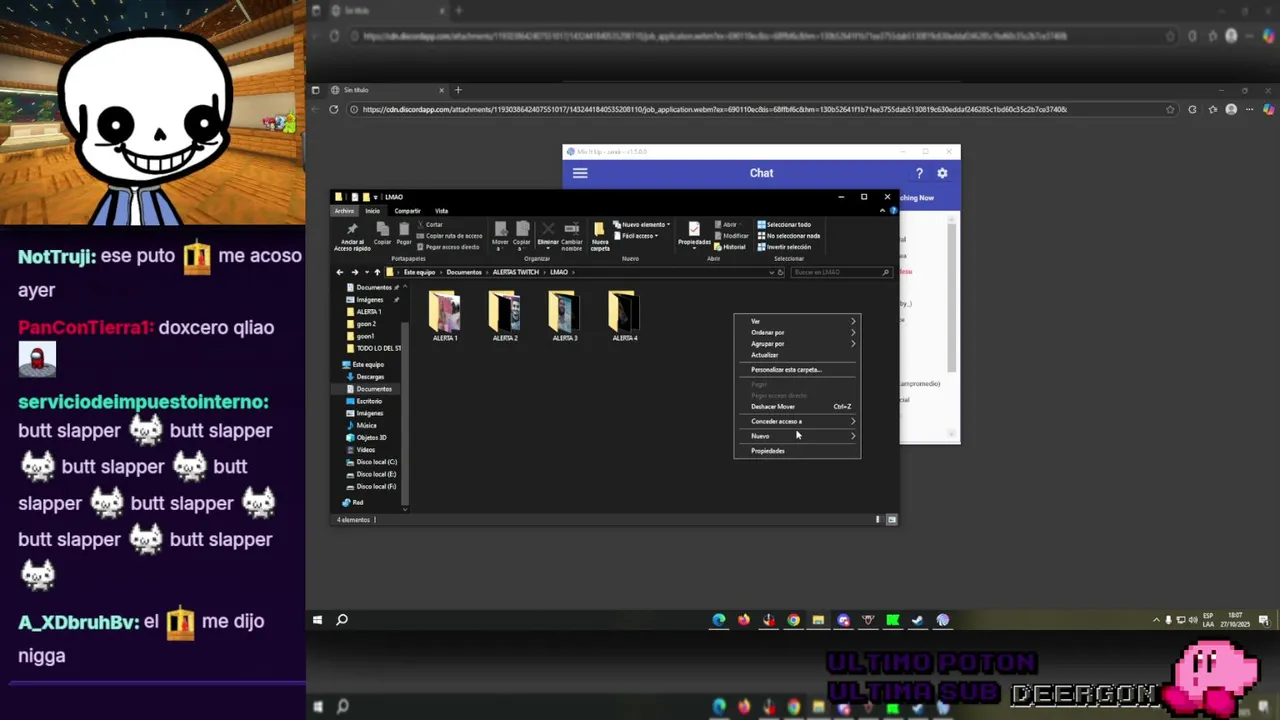The height and width of the screenshot is (720, 1280).
Task: Open the Nuevo submenu in context menu
Action: point(797,436)
